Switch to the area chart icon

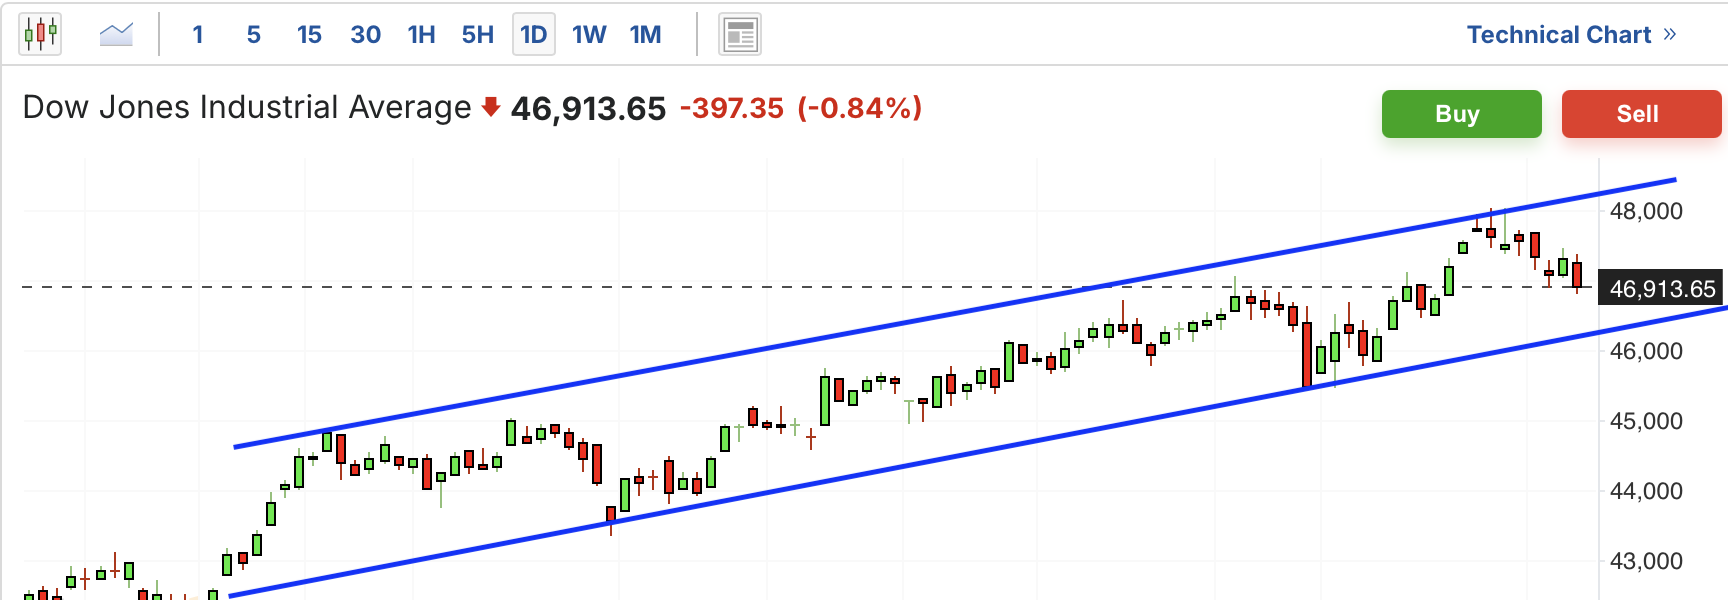click(x=116, y=34)
